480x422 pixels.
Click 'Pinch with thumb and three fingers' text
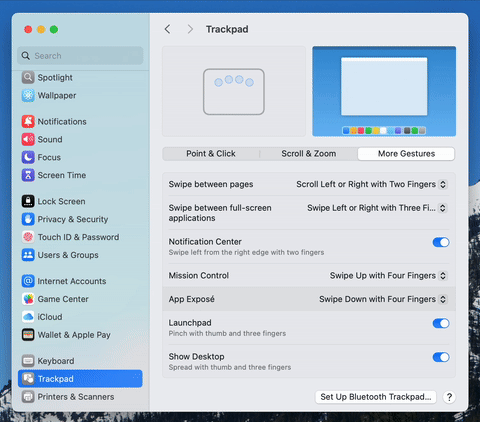227,333
